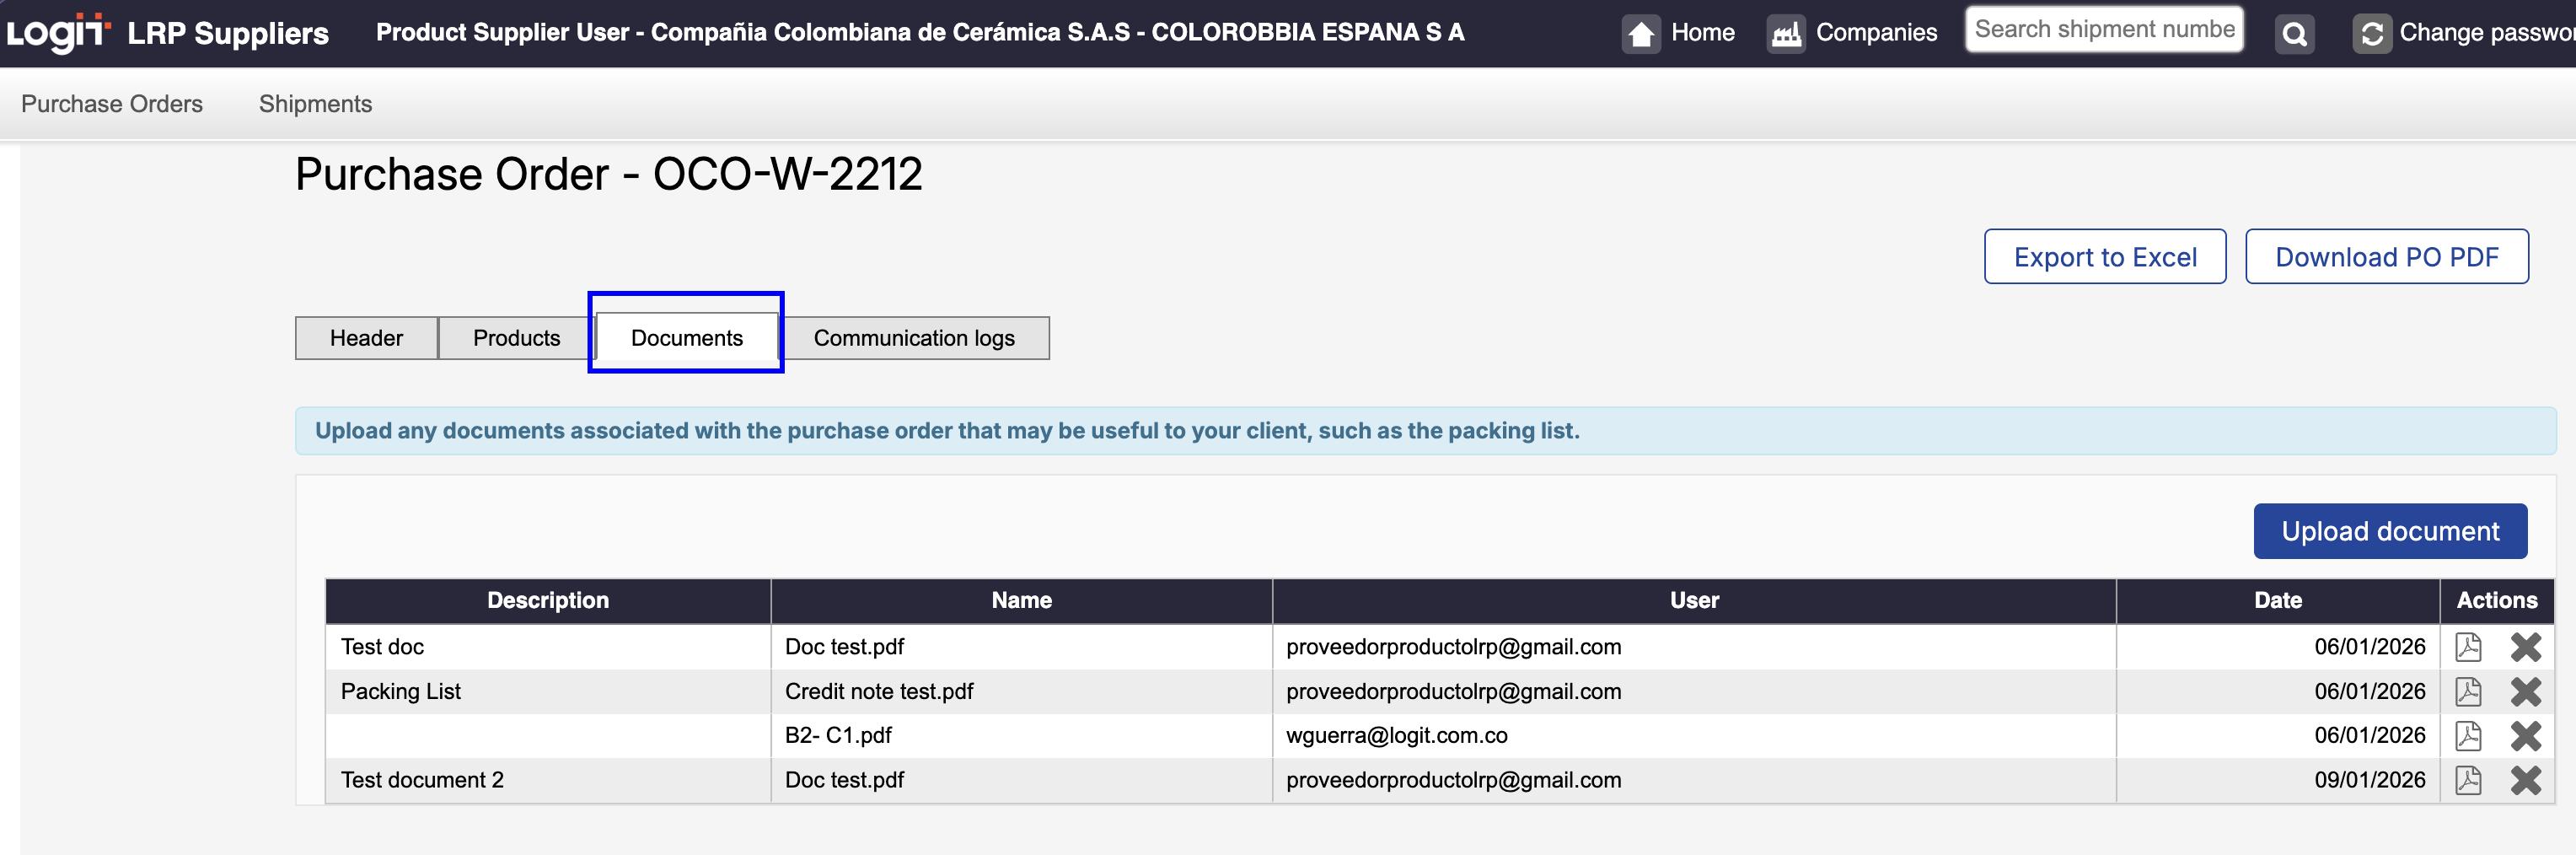Switch to the Products tab
The height and width of the screenshot is (855, 2576).
click(x=516, y=338)
